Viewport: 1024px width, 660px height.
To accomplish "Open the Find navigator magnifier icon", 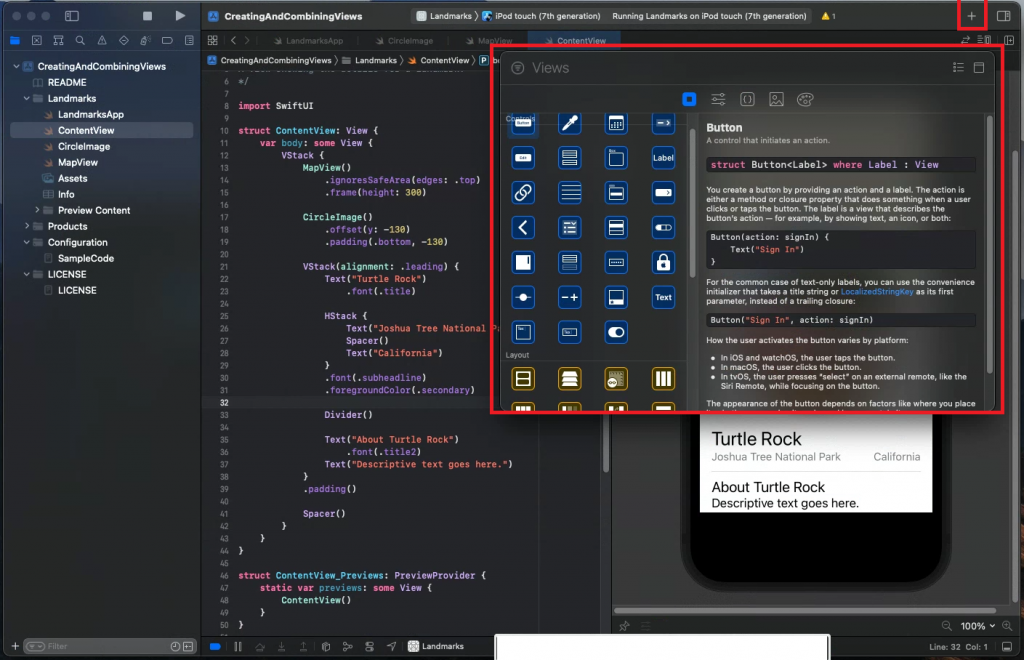I will point(80,40).
